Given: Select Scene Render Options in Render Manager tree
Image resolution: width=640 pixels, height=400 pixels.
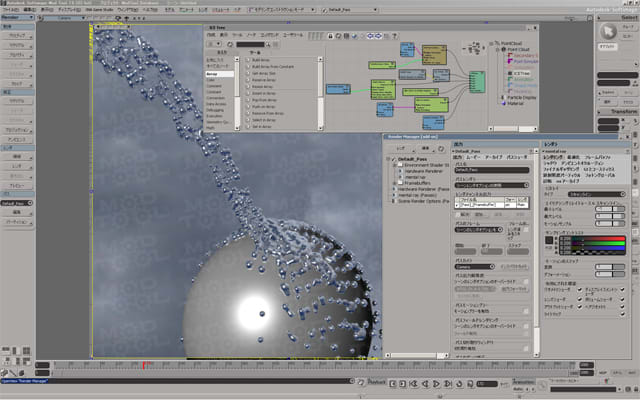Looking at the screenshot, I should click(x=423, y=202).
